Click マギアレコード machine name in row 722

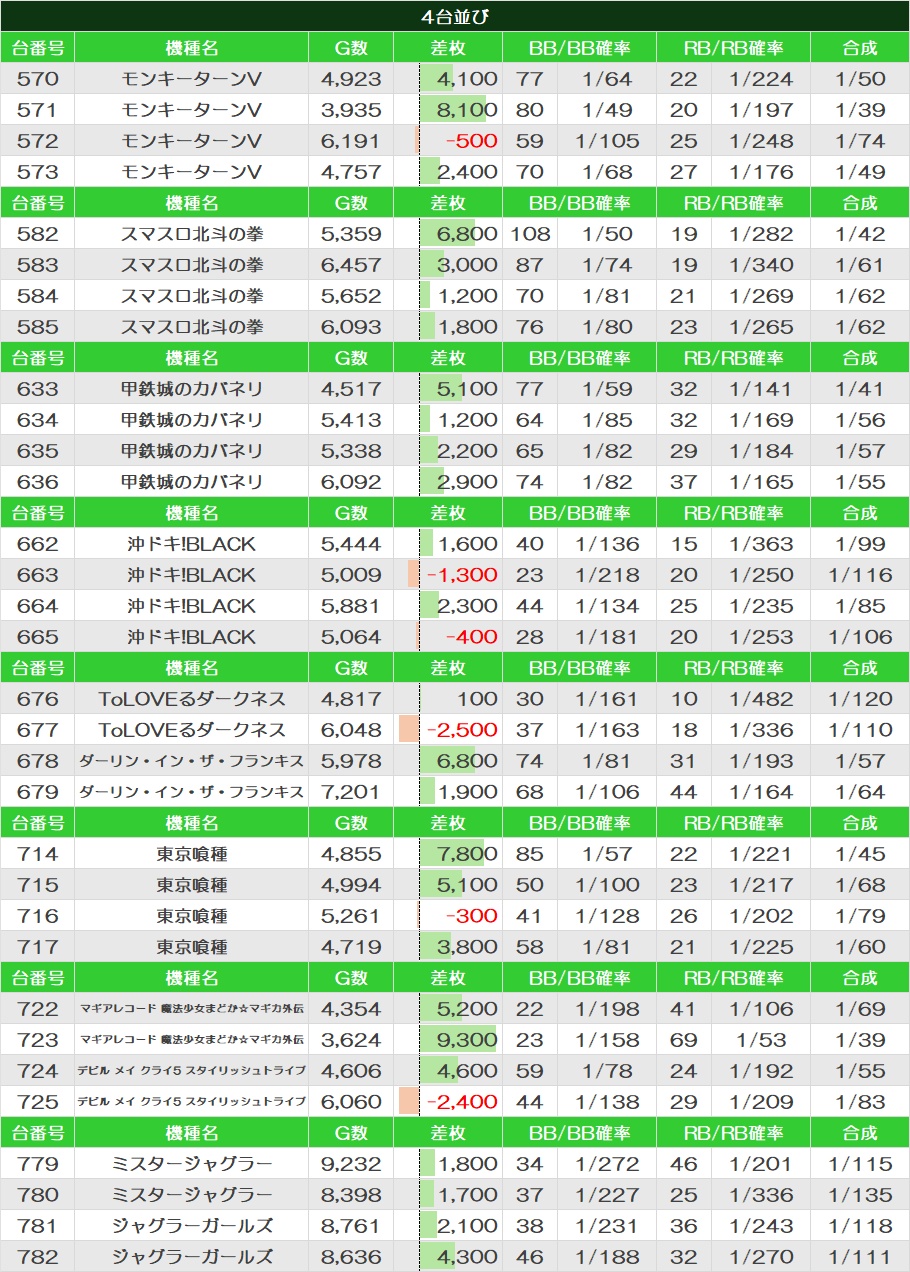click(192, 1009)
